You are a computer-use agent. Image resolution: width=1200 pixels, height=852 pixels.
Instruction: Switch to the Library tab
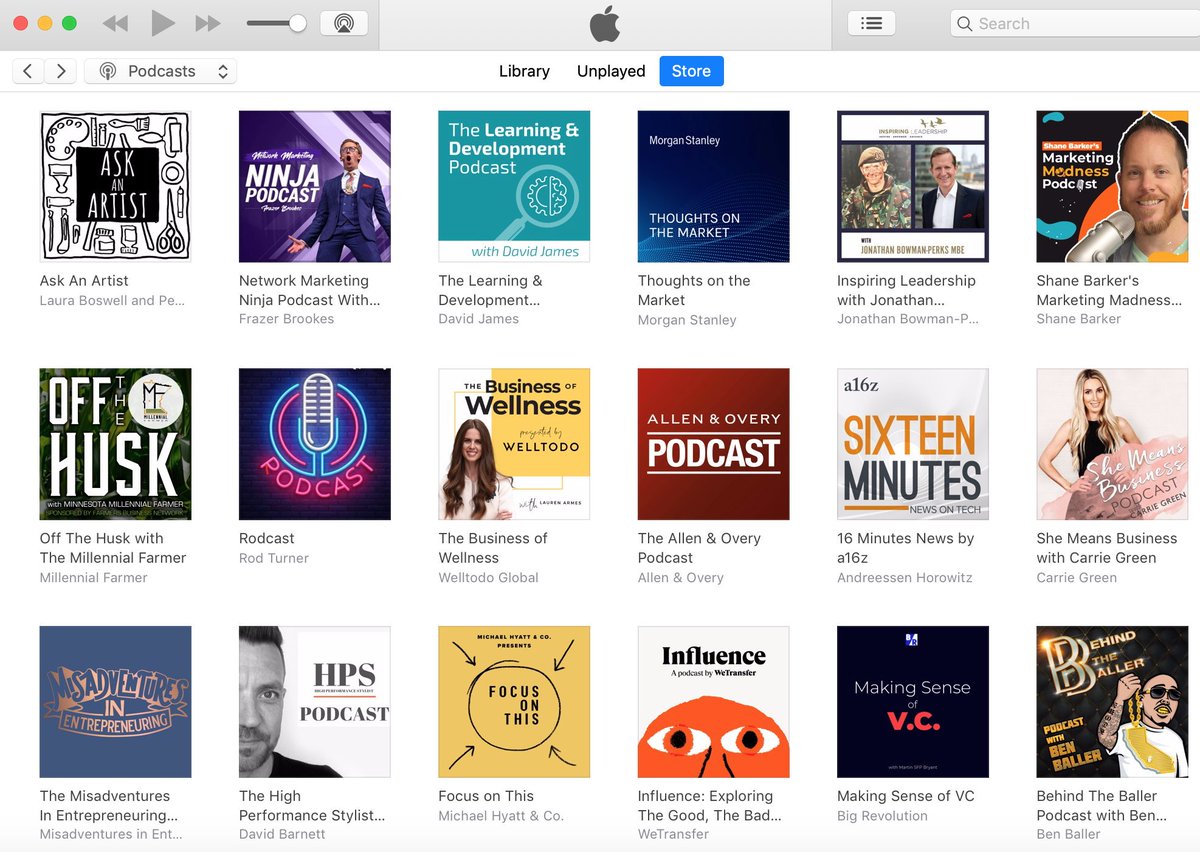(524, 71)
